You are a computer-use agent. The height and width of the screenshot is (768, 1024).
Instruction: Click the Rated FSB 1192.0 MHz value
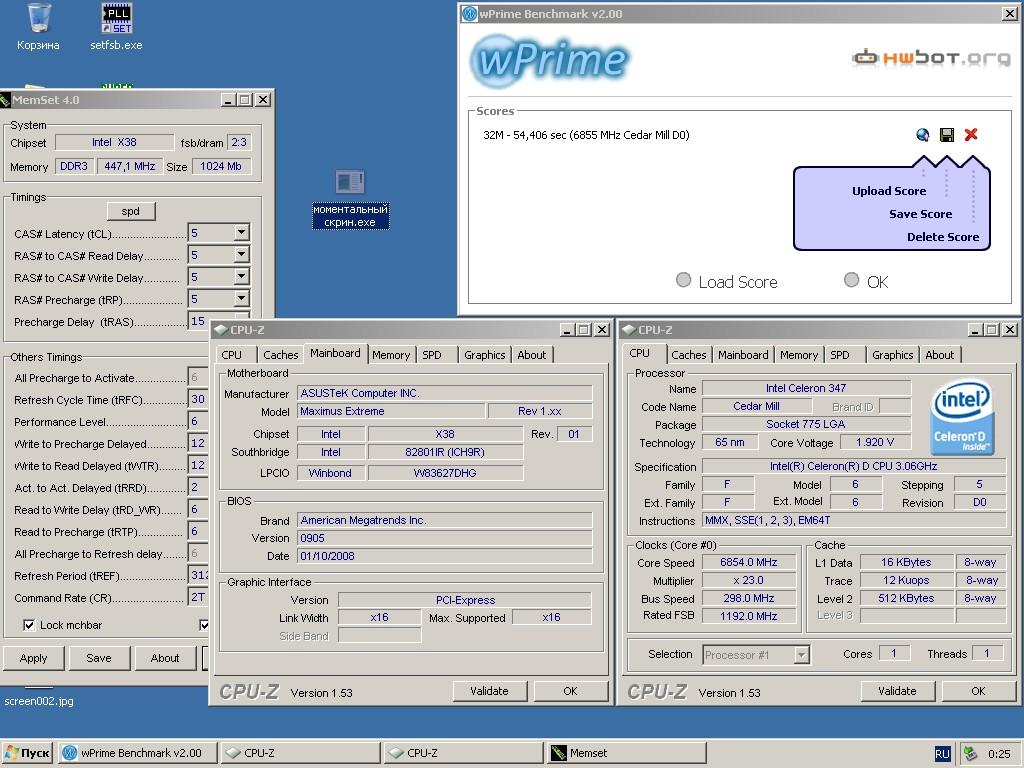tap(748, 616)
